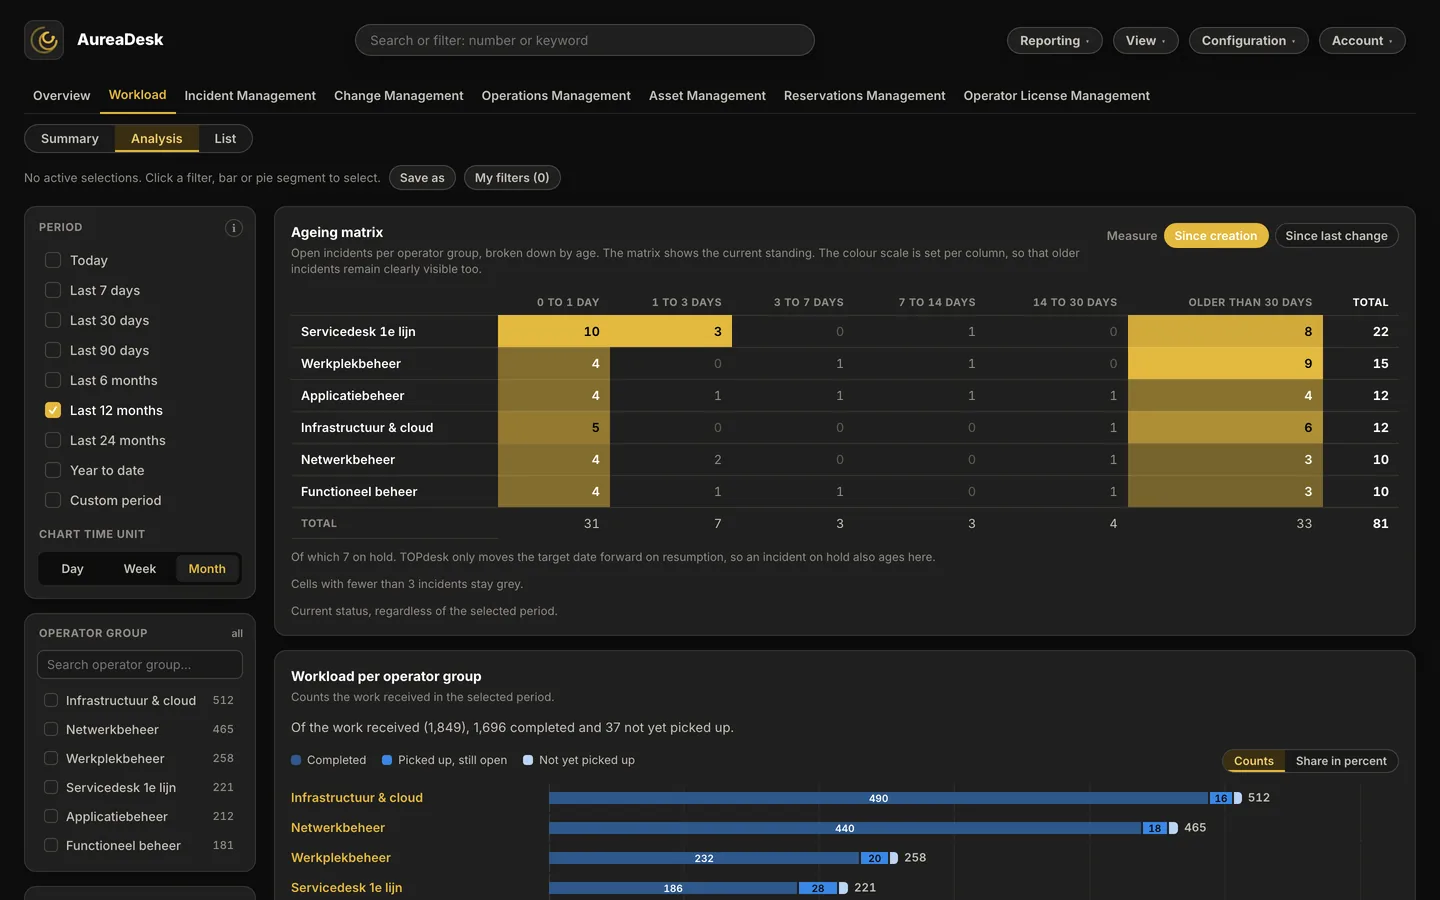Viewport: 1440px width, 900px height.
Task: Click Servicedesk 1e lijn 0 to 1 day cell
Action: 554,331
